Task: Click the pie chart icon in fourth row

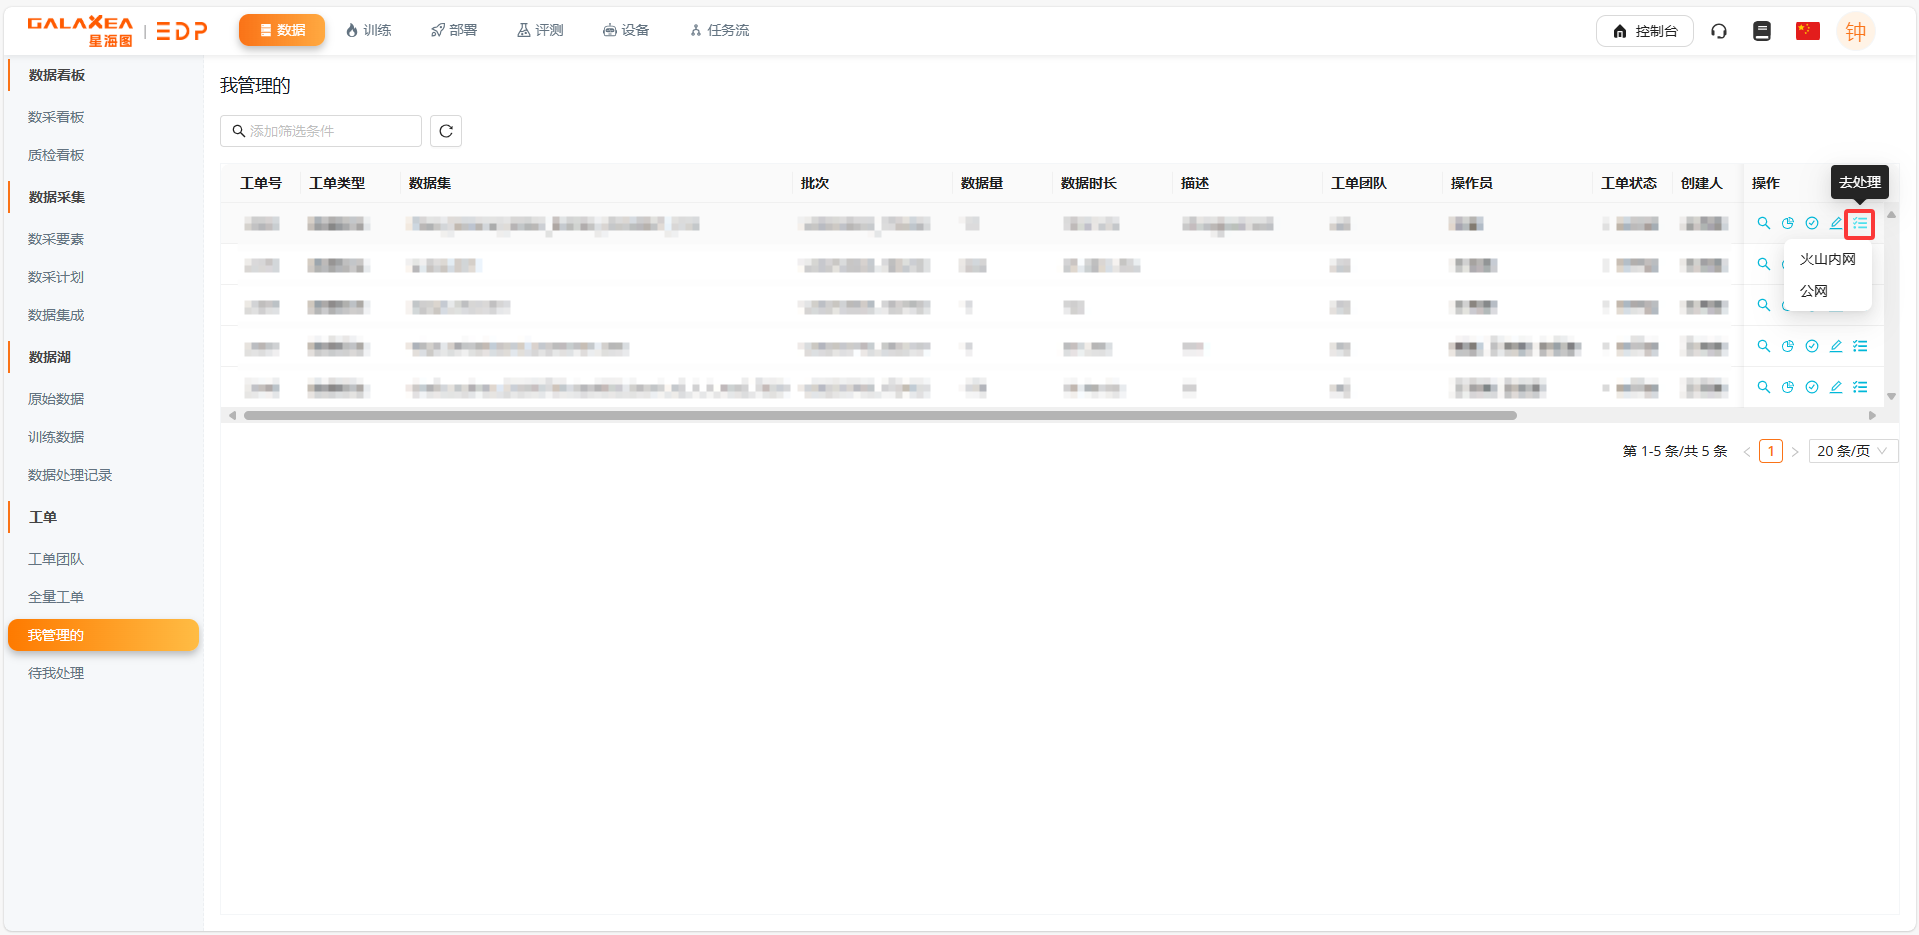Action: [x=1788, y=346]
